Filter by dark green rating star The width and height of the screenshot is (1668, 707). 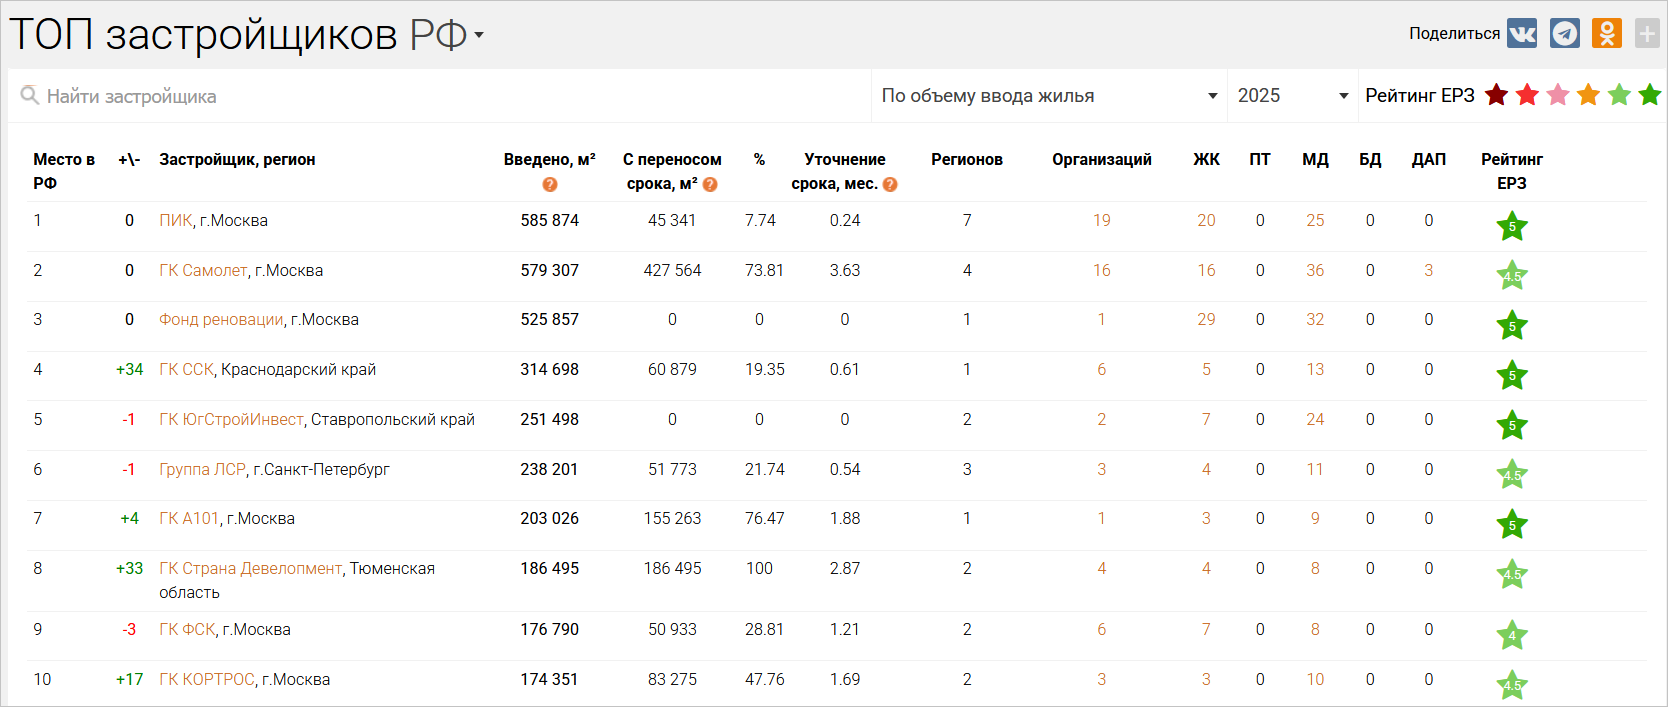tap(1650, 95)
